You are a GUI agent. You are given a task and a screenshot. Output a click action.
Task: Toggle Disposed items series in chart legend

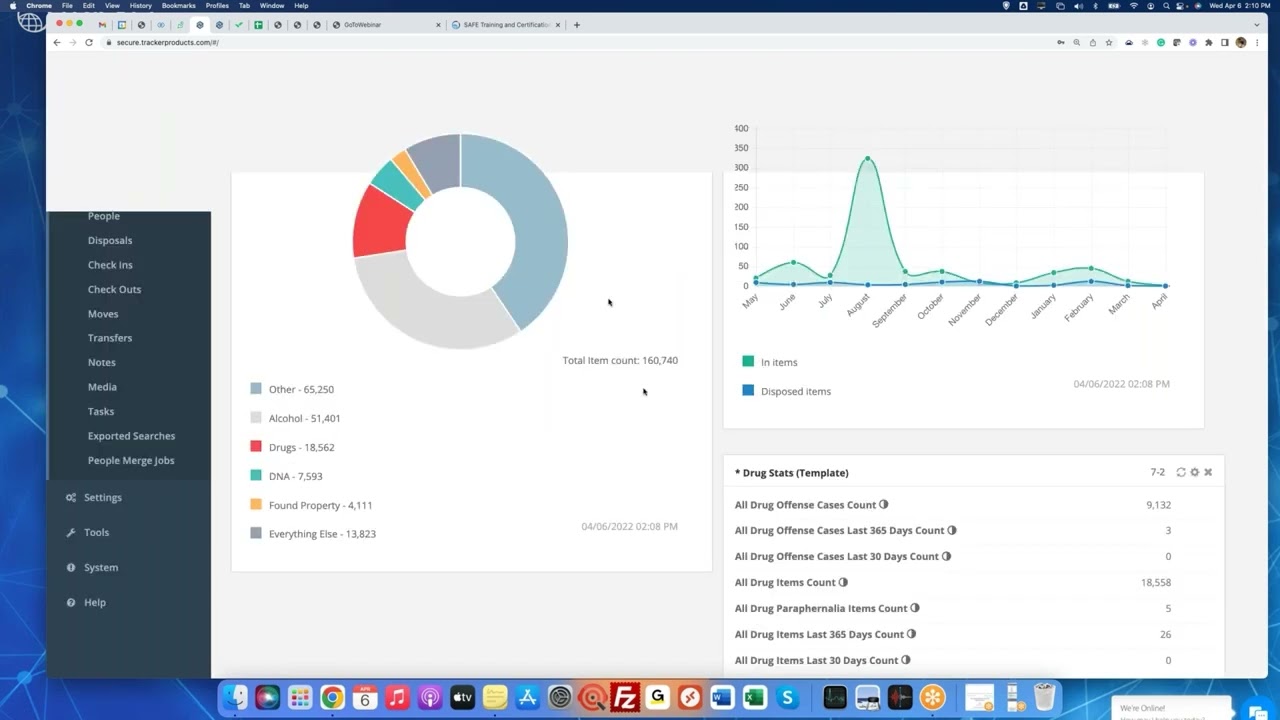787,391
